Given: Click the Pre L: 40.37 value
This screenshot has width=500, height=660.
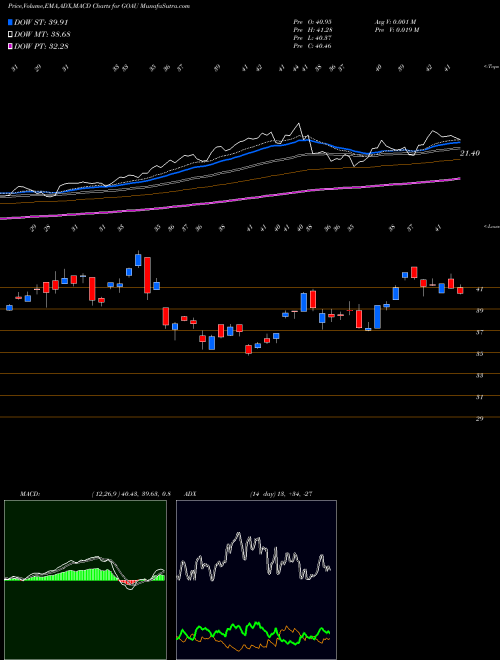Looking at the screenshot, I should (x=313, y=38).
